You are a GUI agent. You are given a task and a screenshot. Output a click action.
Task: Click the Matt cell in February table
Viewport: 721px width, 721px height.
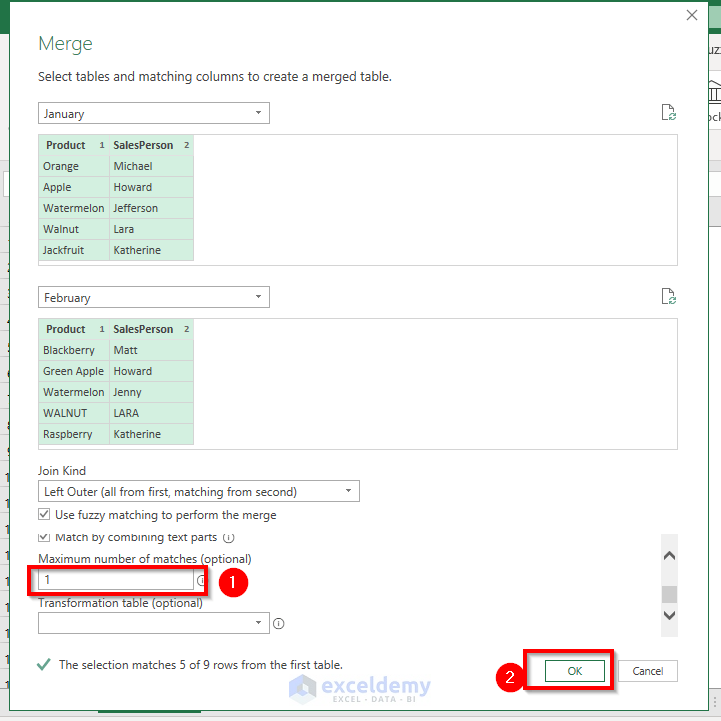click(x=151, y=350)
